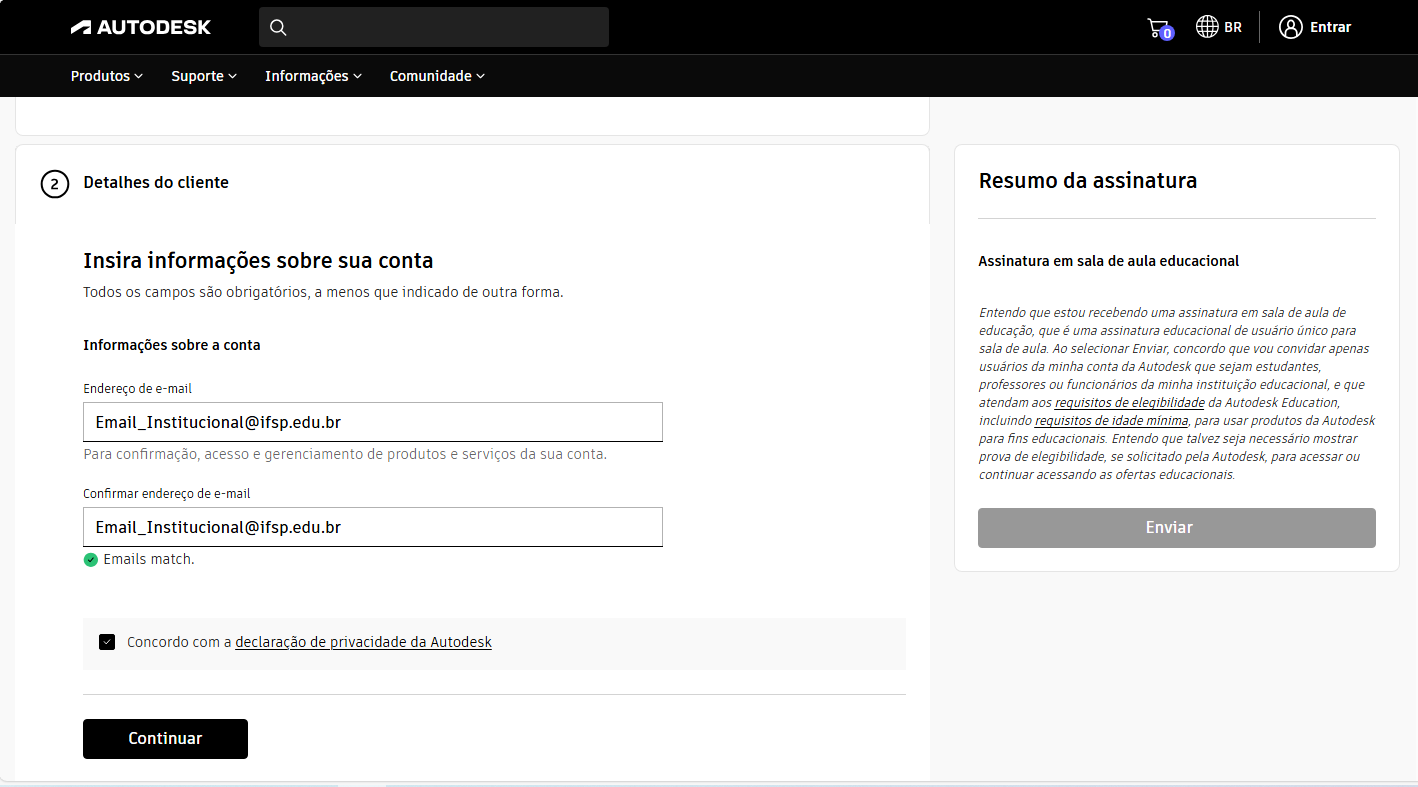The height and width of the screenshot is (787, 1418).
Task: Click the globe region icon
Action: tap(1207, 27)
